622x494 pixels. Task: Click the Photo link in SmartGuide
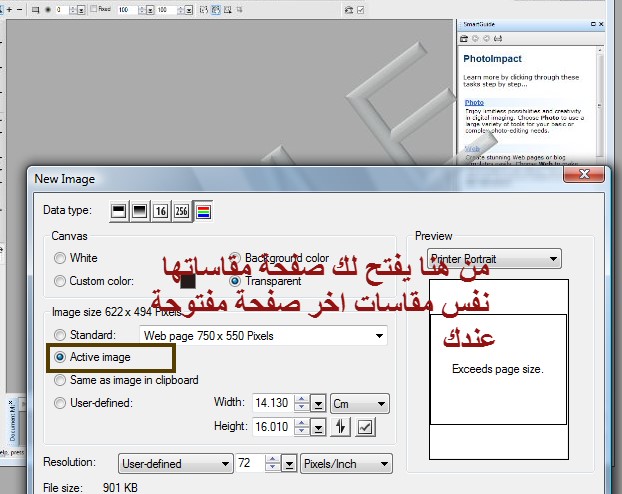pyautogui.click(x=474, y=102)
